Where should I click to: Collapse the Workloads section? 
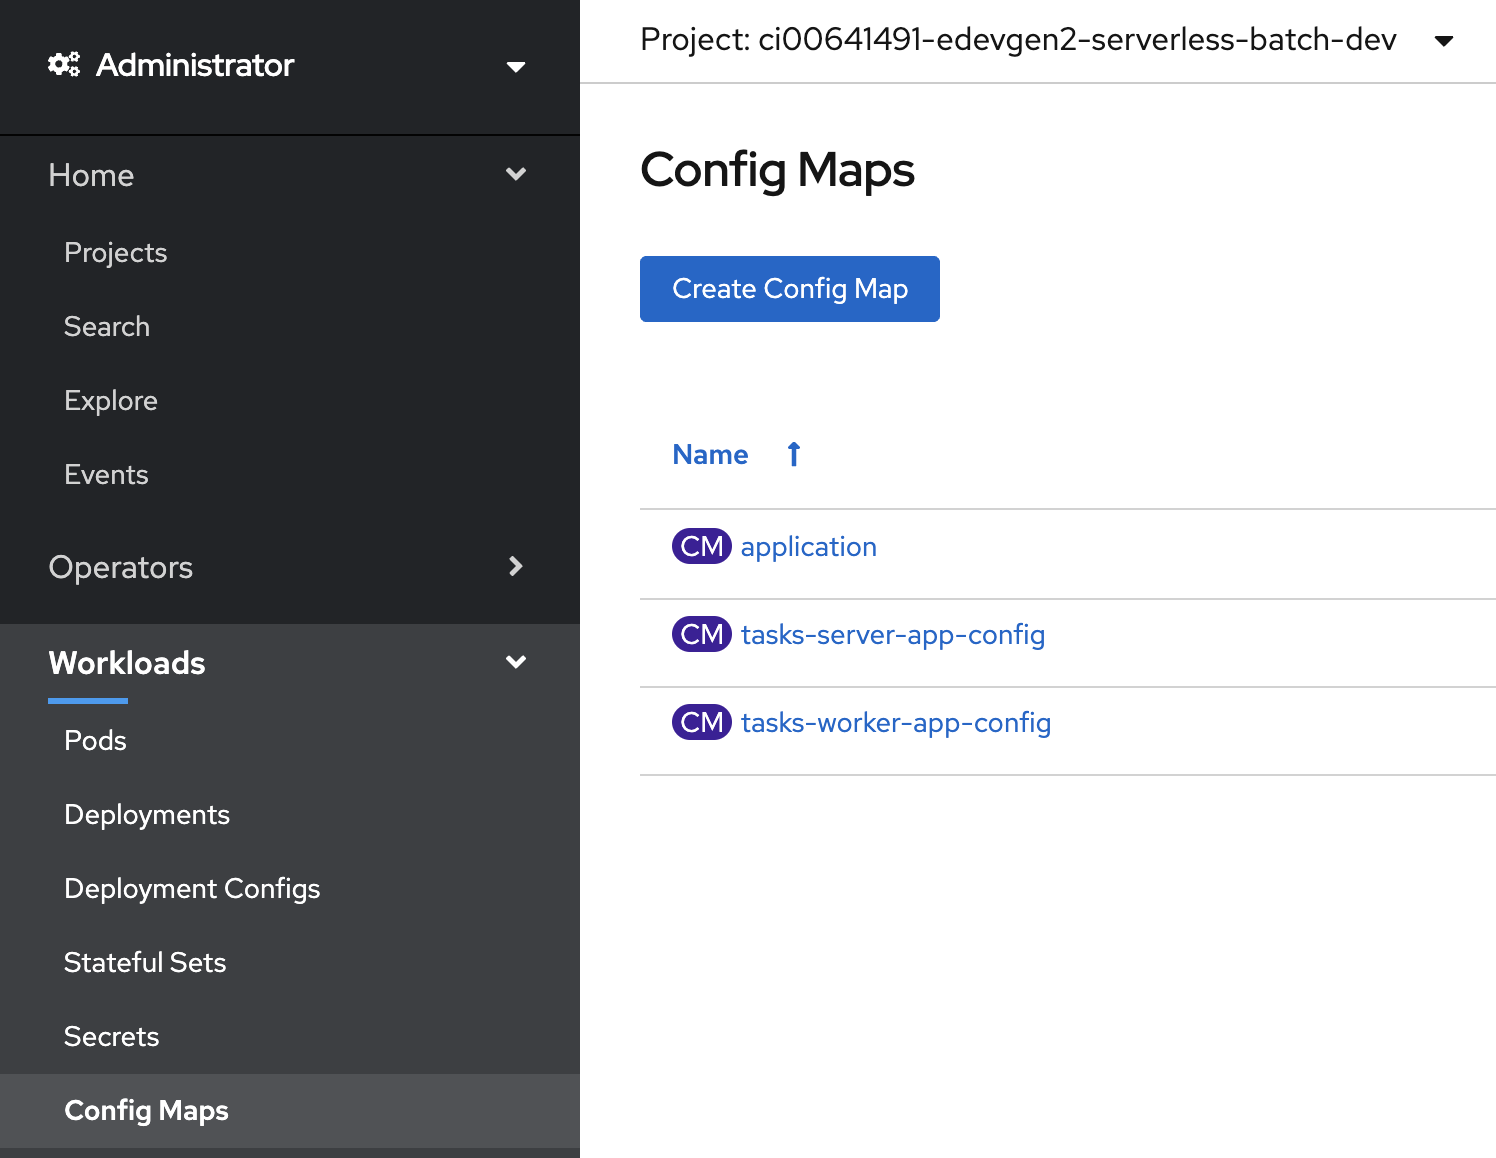click(515, 661)
